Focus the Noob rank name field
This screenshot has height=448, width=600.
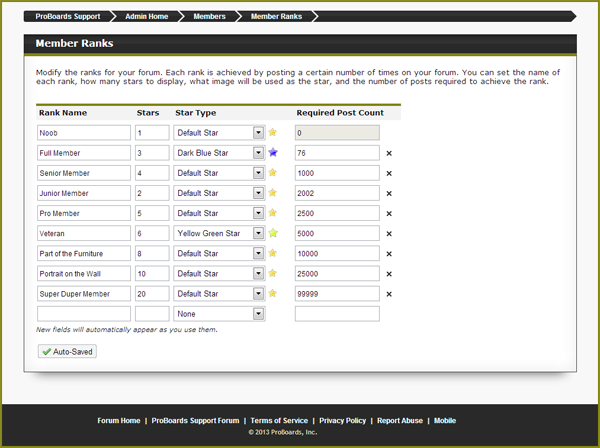click(84, 133)
